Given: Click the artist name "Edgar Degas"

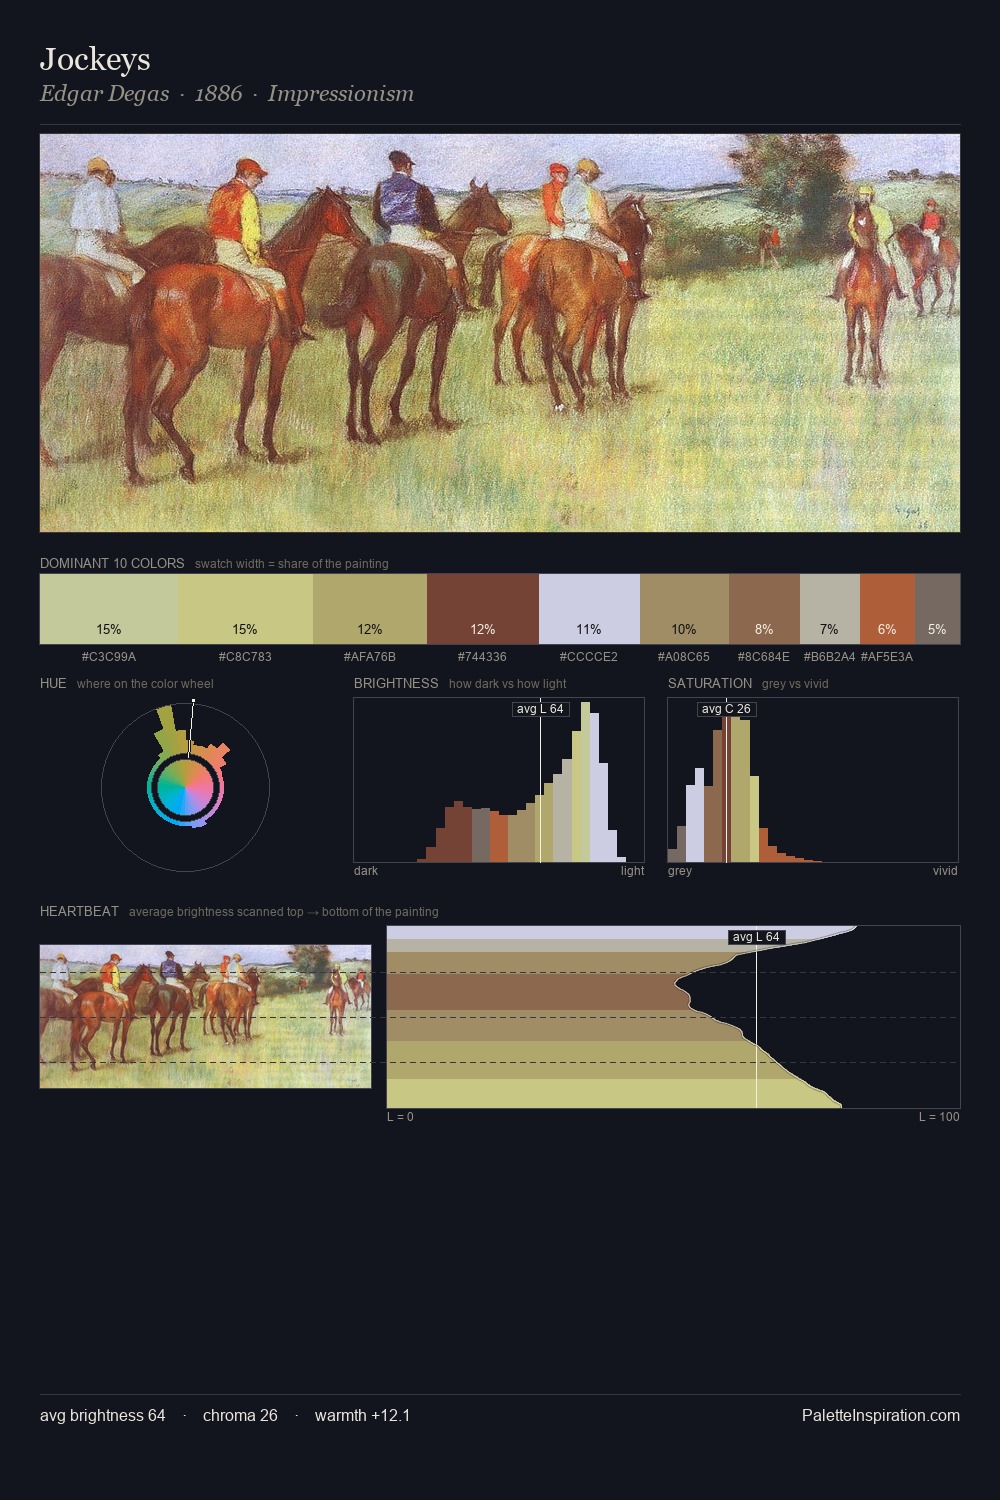Looking at the screenshot, I should [x=104, y=94].
